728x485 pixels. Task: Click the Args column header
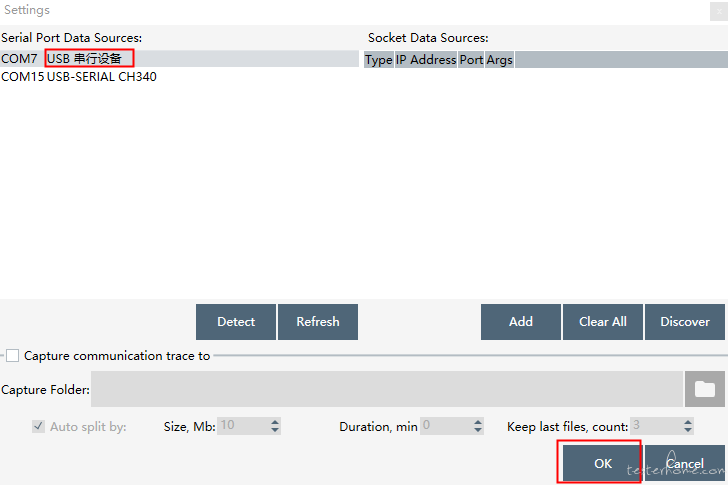point(500,60)
